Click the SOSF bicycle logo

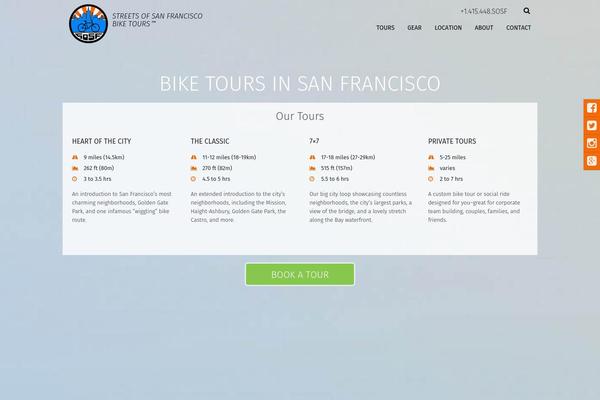click(88, 23)
